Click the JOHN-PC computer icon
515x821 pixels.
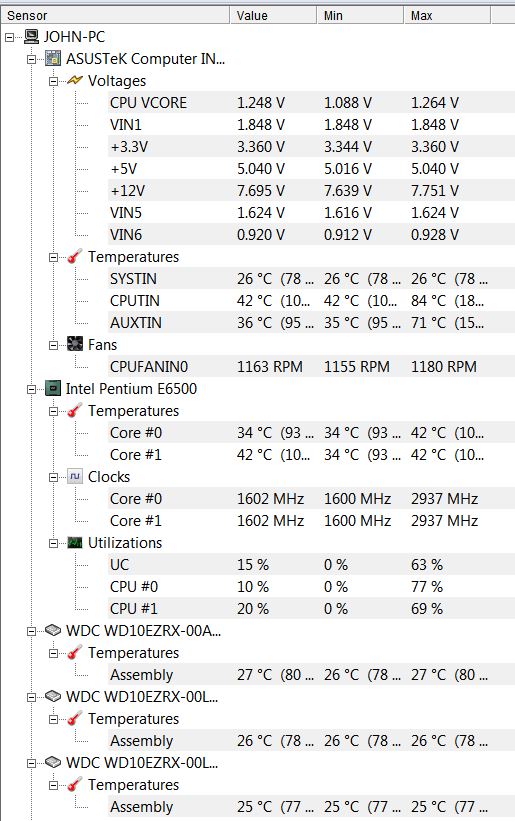click(31, 37)
